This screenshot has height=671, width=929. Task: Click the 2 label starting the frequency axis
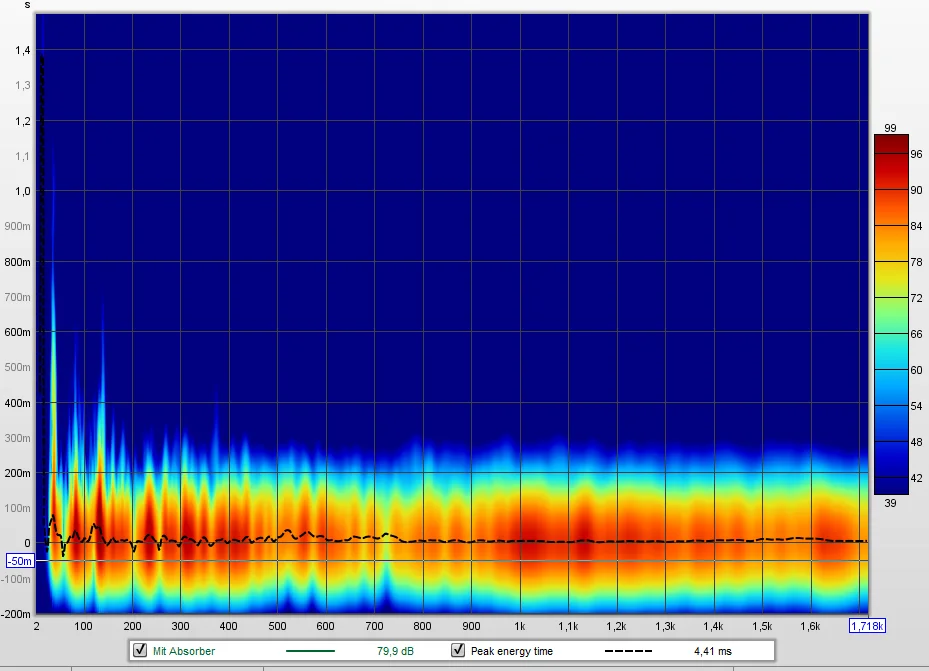[x=37, y=626]
